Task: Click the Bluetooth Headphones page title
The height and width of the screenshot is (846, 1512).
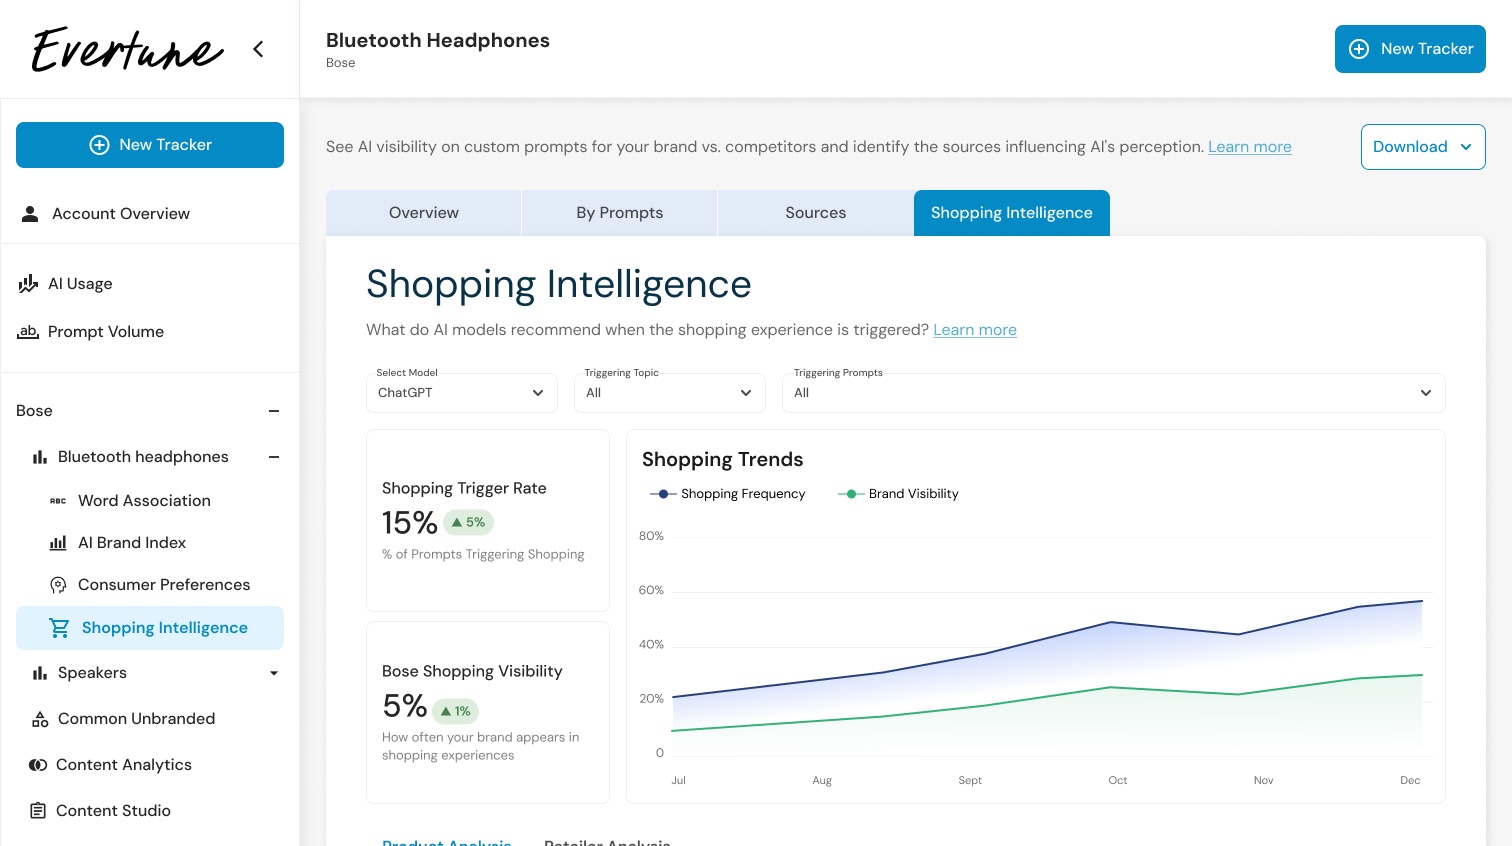Action: coord(438,41)
